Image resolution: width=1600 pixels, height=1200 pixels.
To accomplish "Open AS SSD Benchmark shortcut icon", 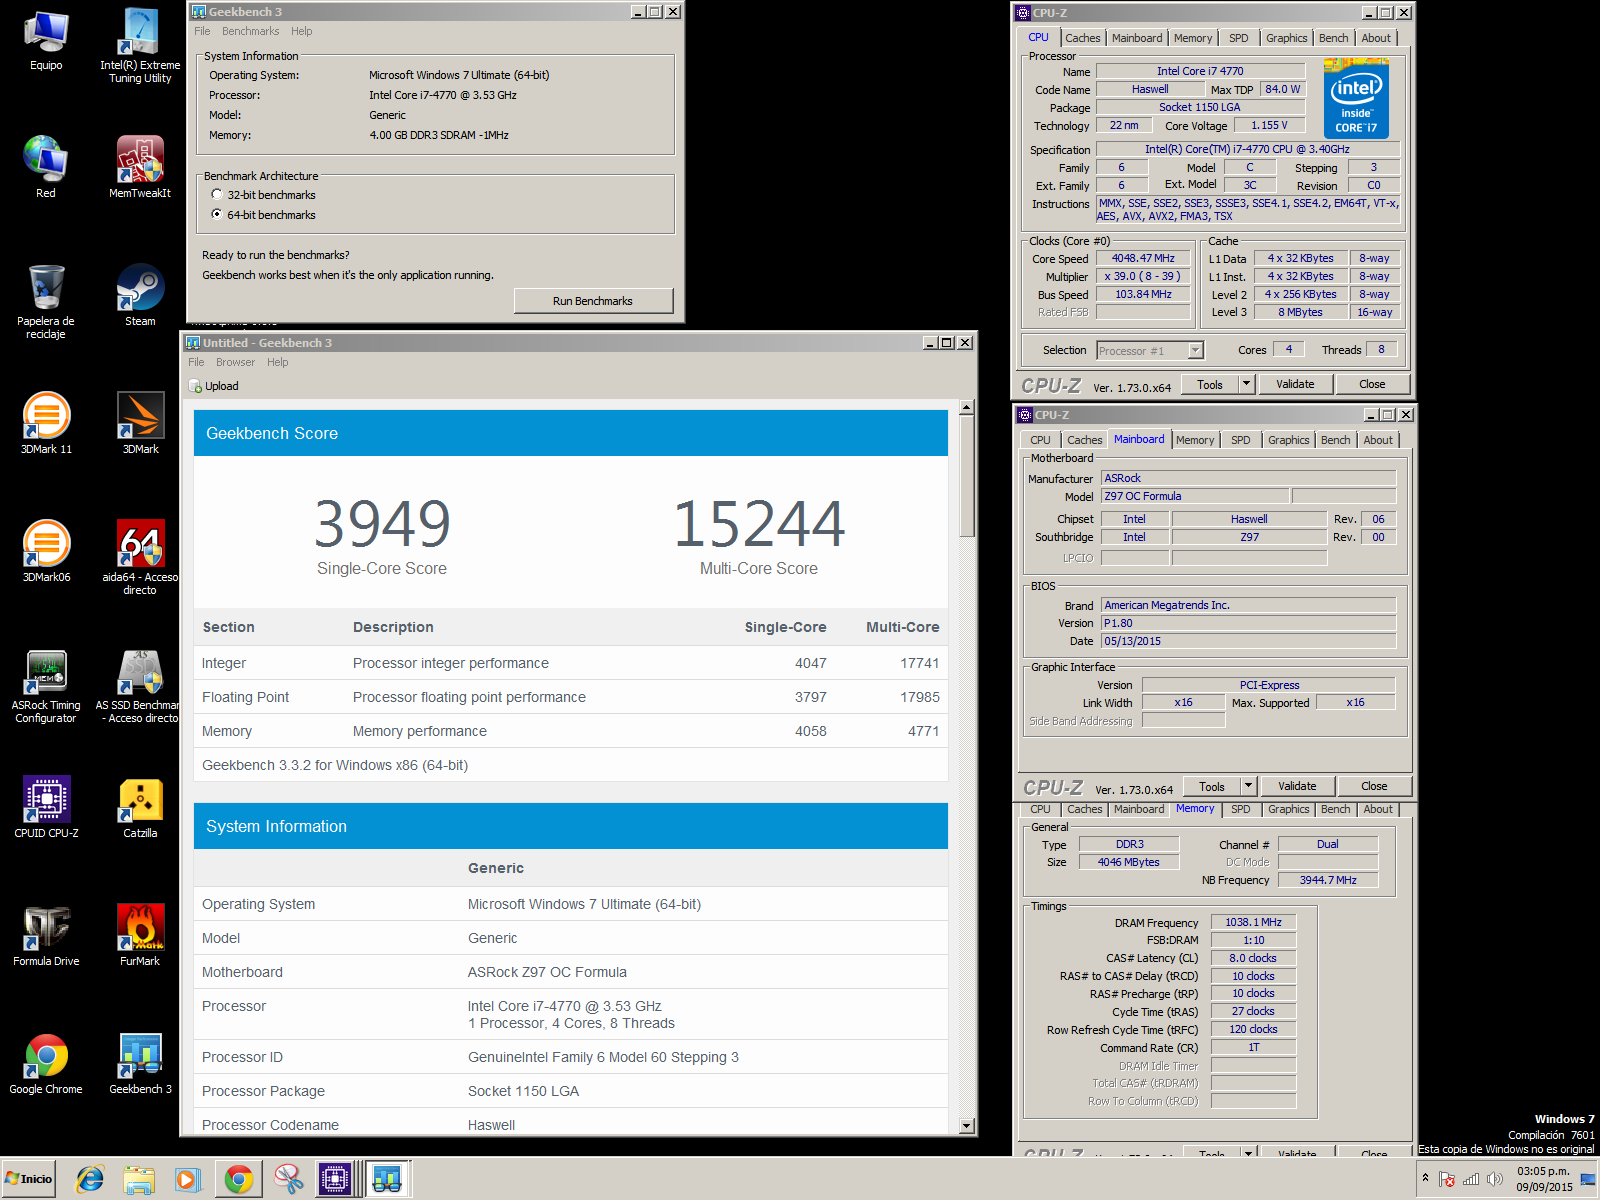I will click(138, 685).
